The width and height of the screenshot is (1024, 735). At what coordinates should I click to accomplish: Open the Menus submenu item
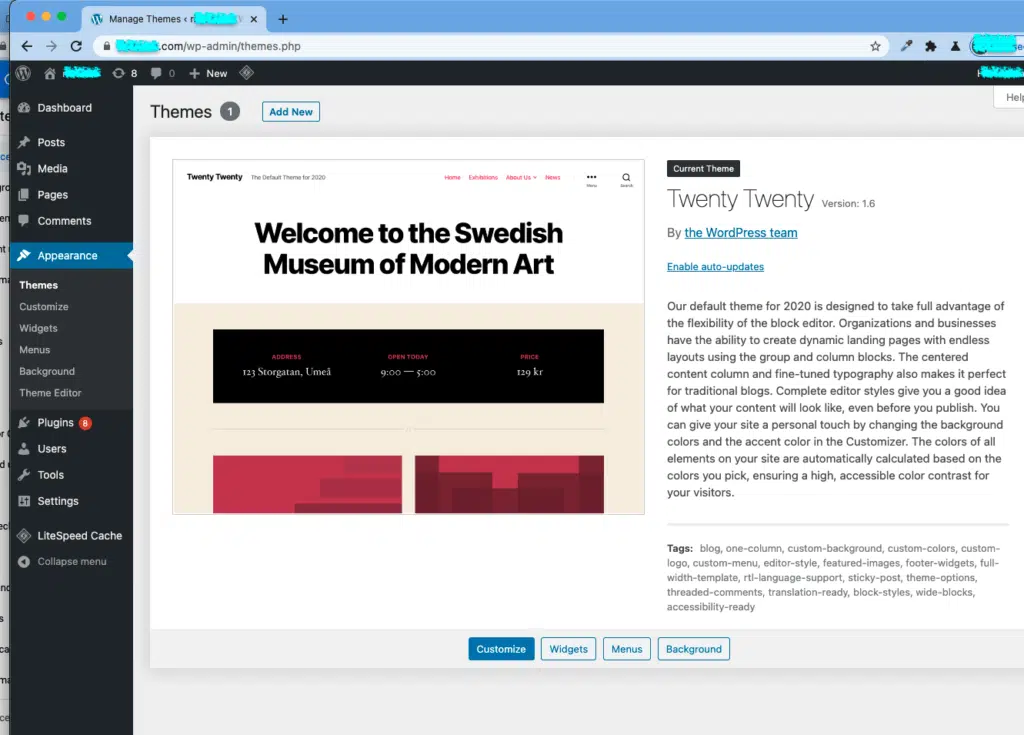[x=35, y=350]
